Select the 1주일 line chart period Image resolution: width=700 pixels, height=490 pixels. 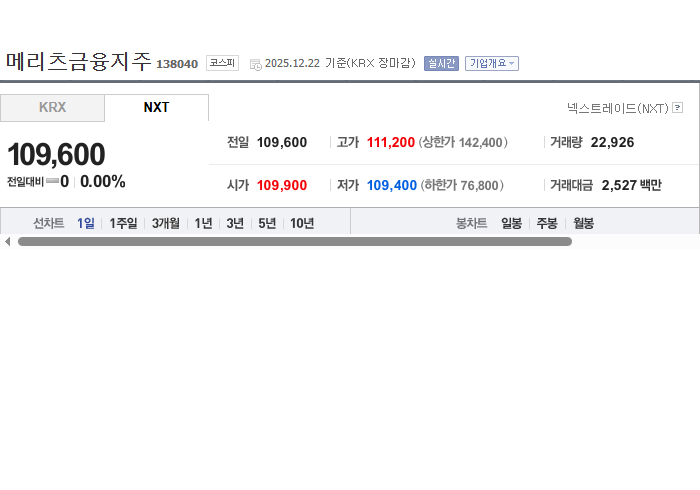123,223
